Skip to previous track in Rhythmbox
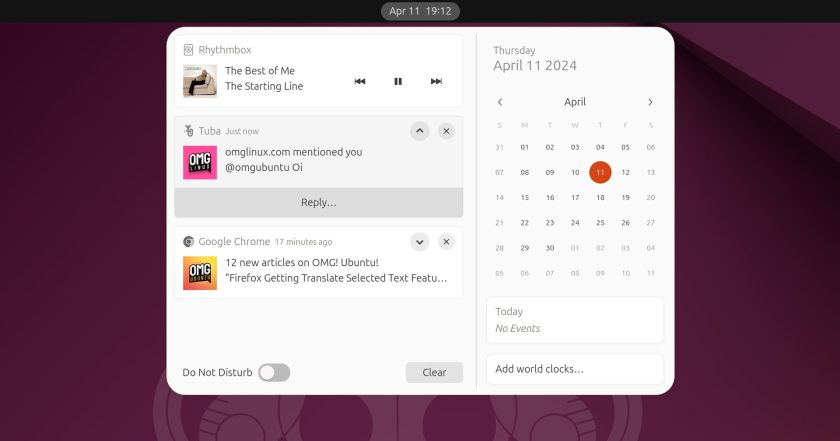 tap(359, 81)
